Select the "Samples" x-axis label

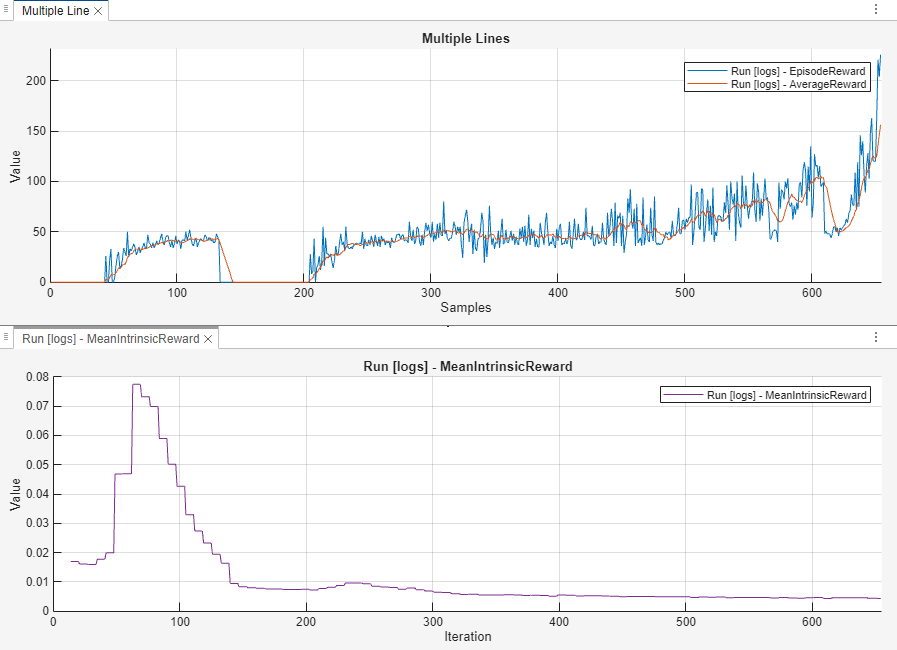click(x=465, y=308)
